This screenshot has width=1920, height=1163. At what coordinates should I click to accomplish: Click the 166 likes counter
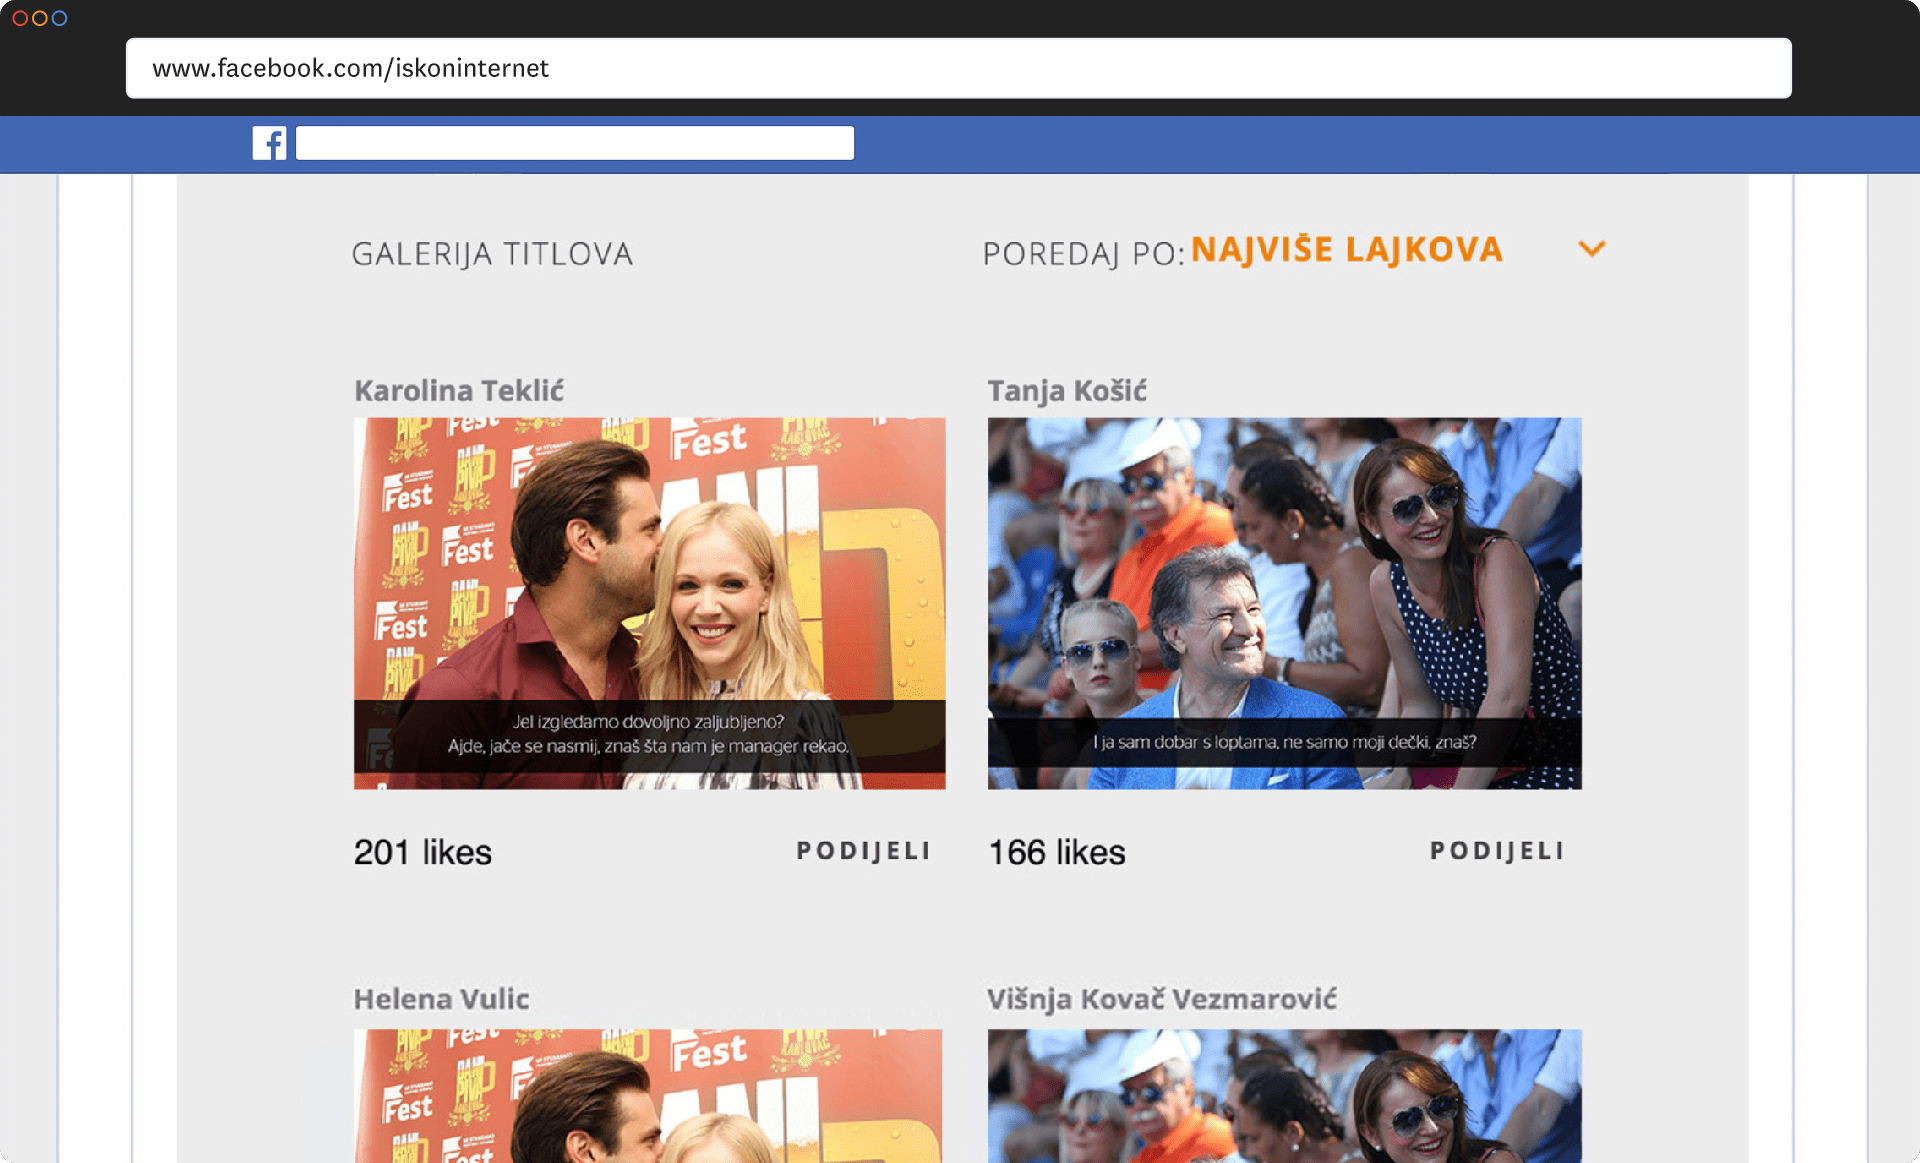(x=1057, y=852)
